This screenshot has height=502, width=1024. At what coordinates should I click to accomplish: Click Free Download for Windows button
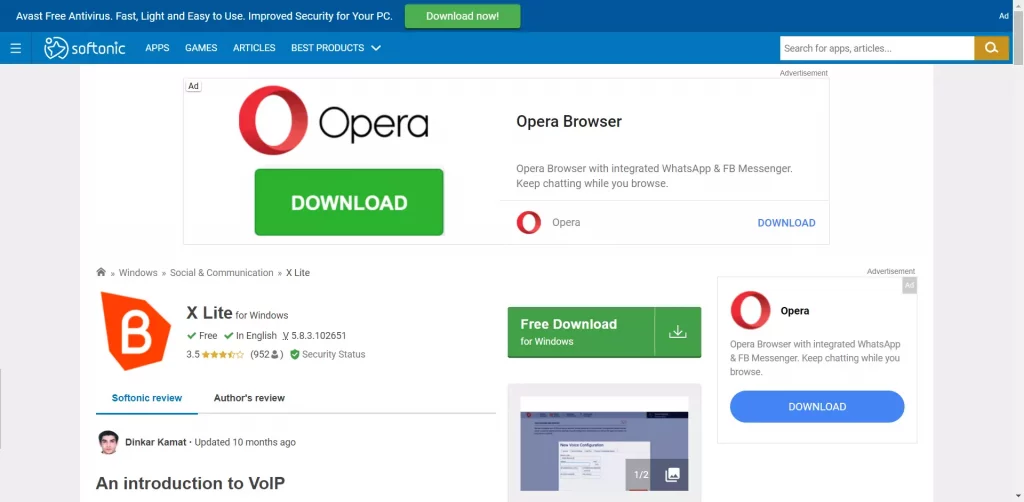604,332
